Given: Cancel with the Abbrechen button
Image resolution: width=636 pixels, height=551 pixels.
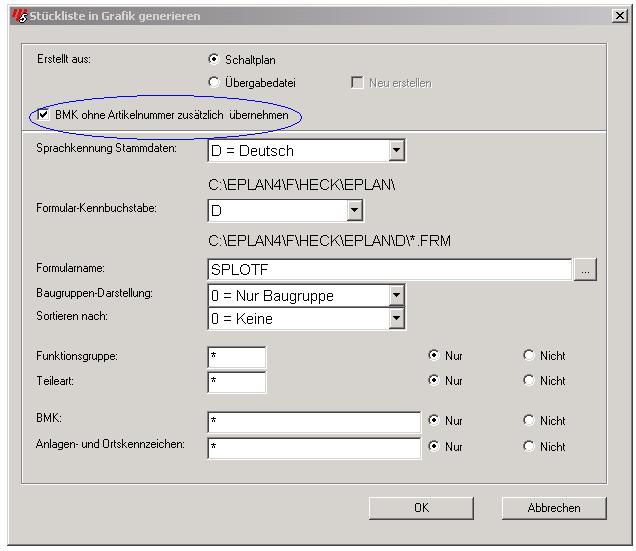Looking at the screenshot, I should (x=554, y=508).
